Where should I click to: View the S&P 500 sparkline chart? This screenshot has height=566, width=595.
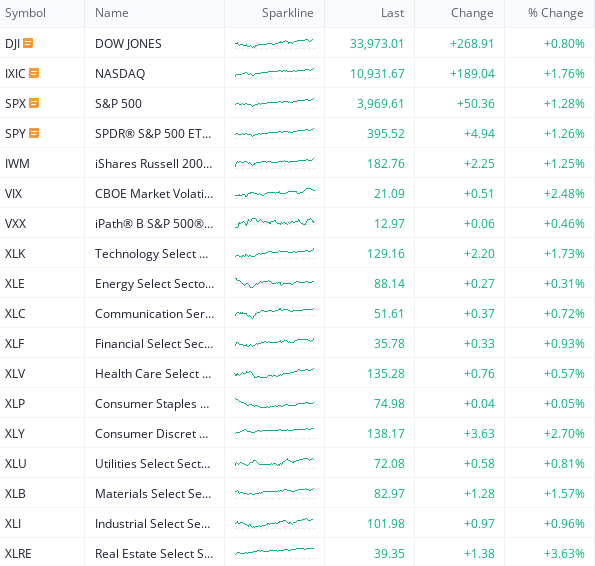[x=275, y=103]
